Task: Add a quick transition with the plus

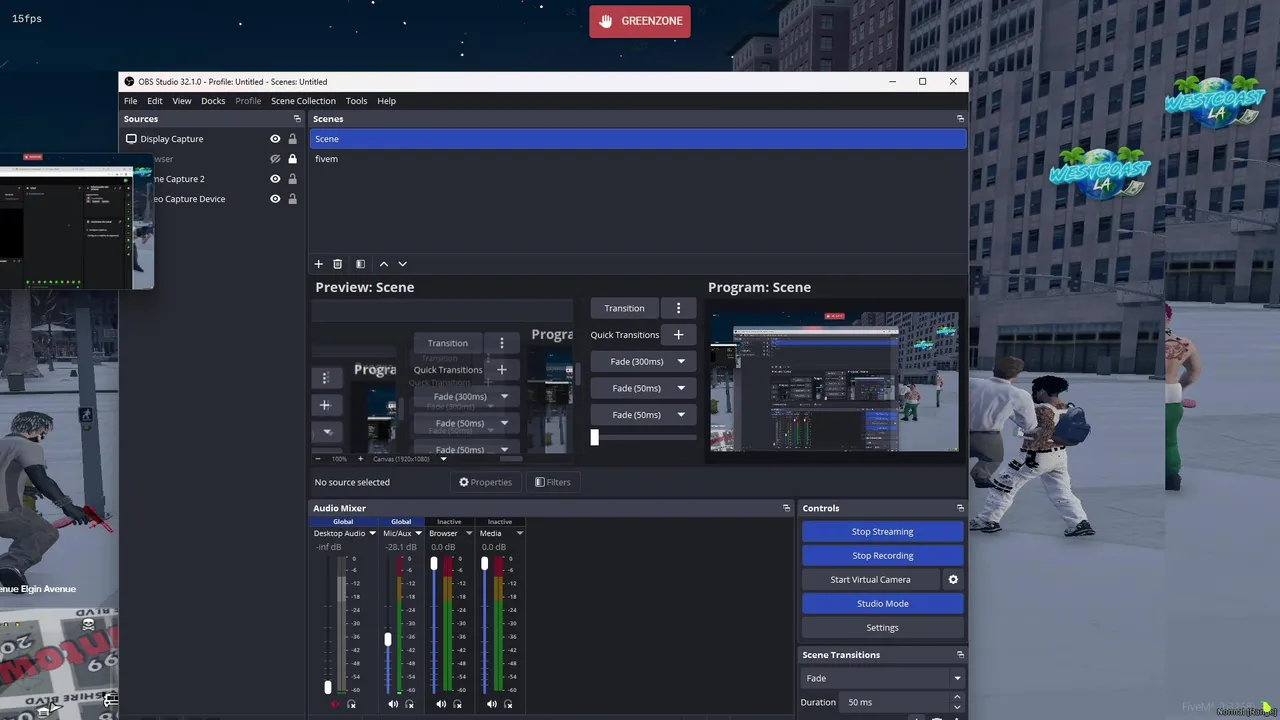Action: (x=678, y=335)
